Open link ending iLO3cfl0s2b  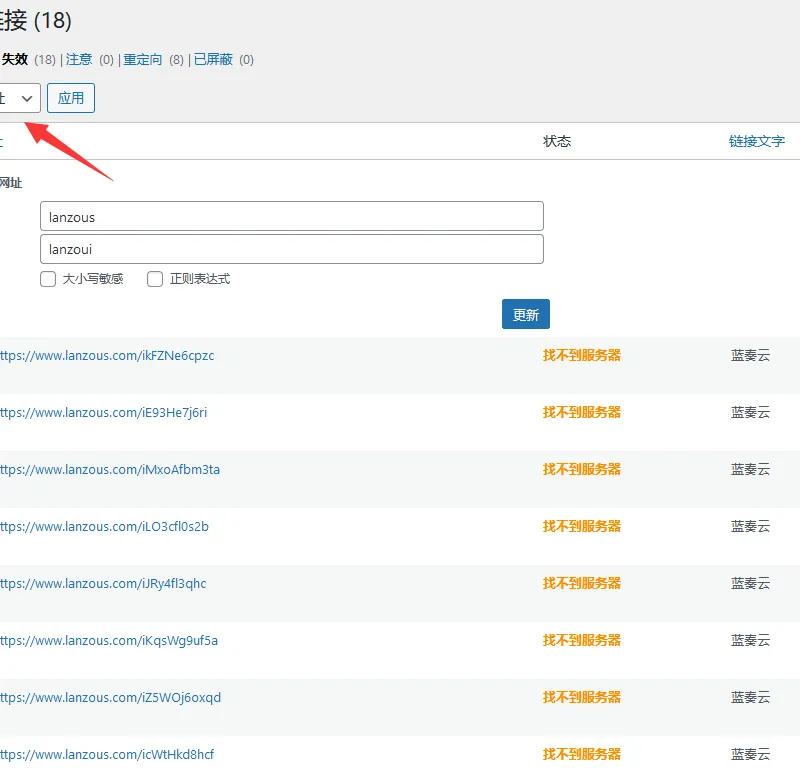(105, 526)
